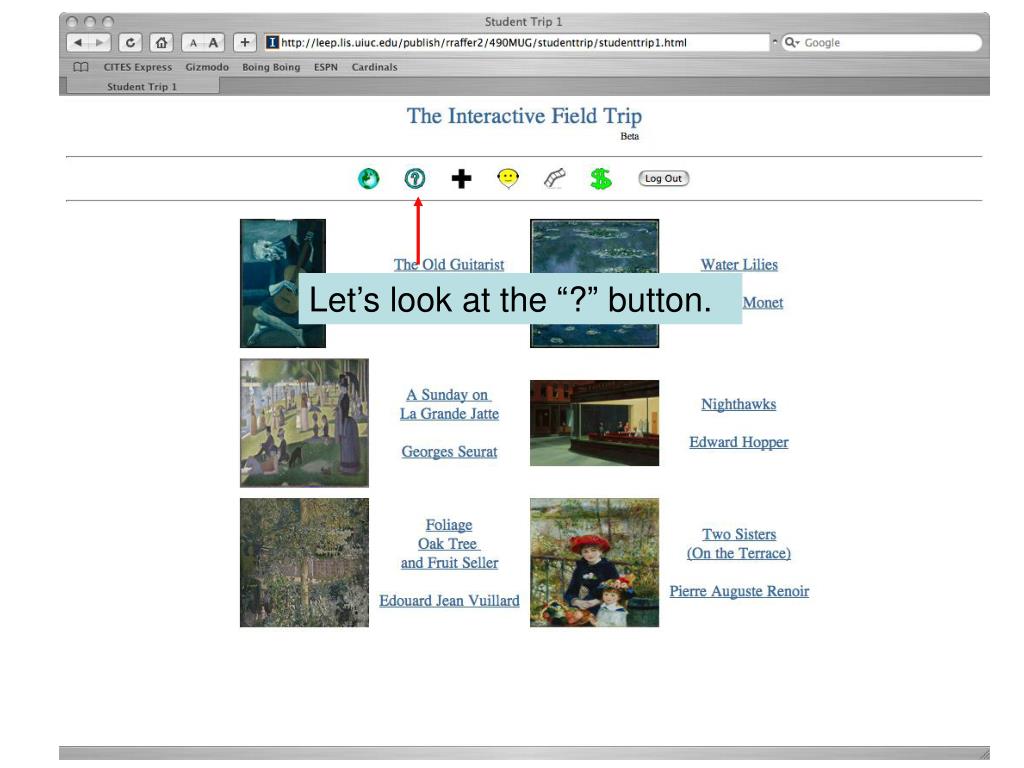
Task: Reload the page with the refresh button
Action: [x=131, y=42]
